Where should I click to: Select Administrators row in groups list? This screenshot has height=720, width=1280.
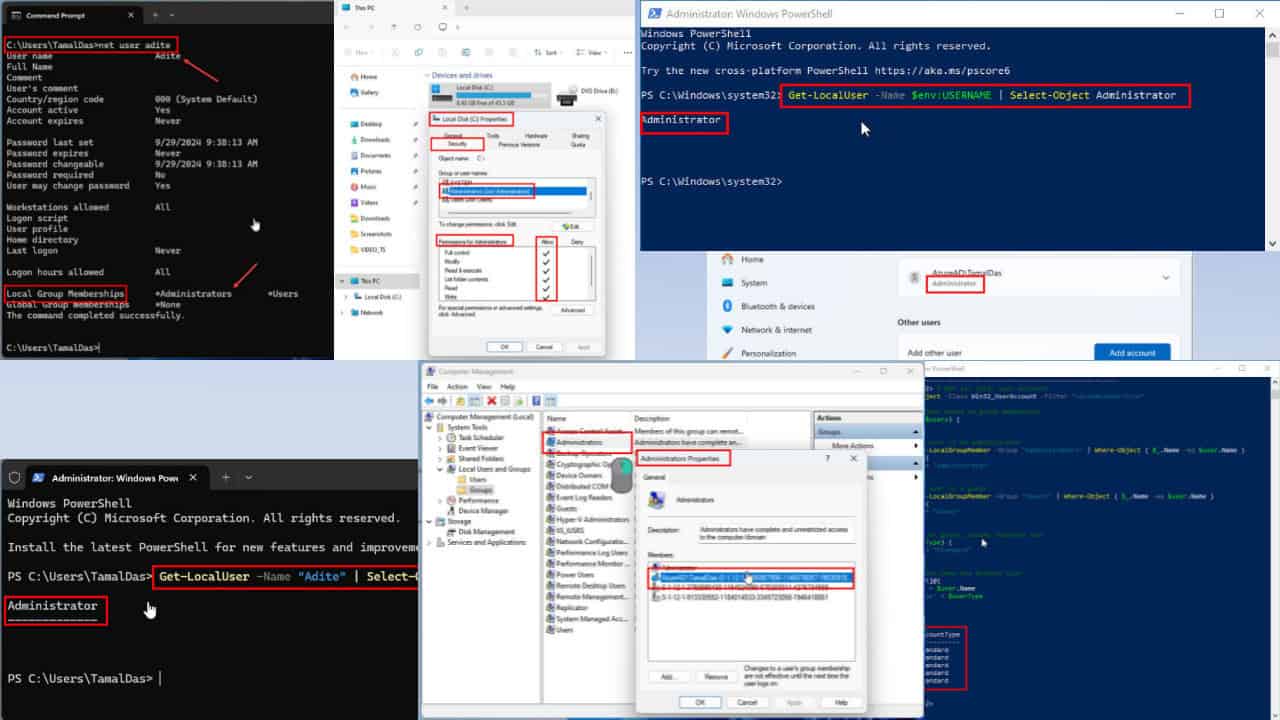click(x=588, y=440)
